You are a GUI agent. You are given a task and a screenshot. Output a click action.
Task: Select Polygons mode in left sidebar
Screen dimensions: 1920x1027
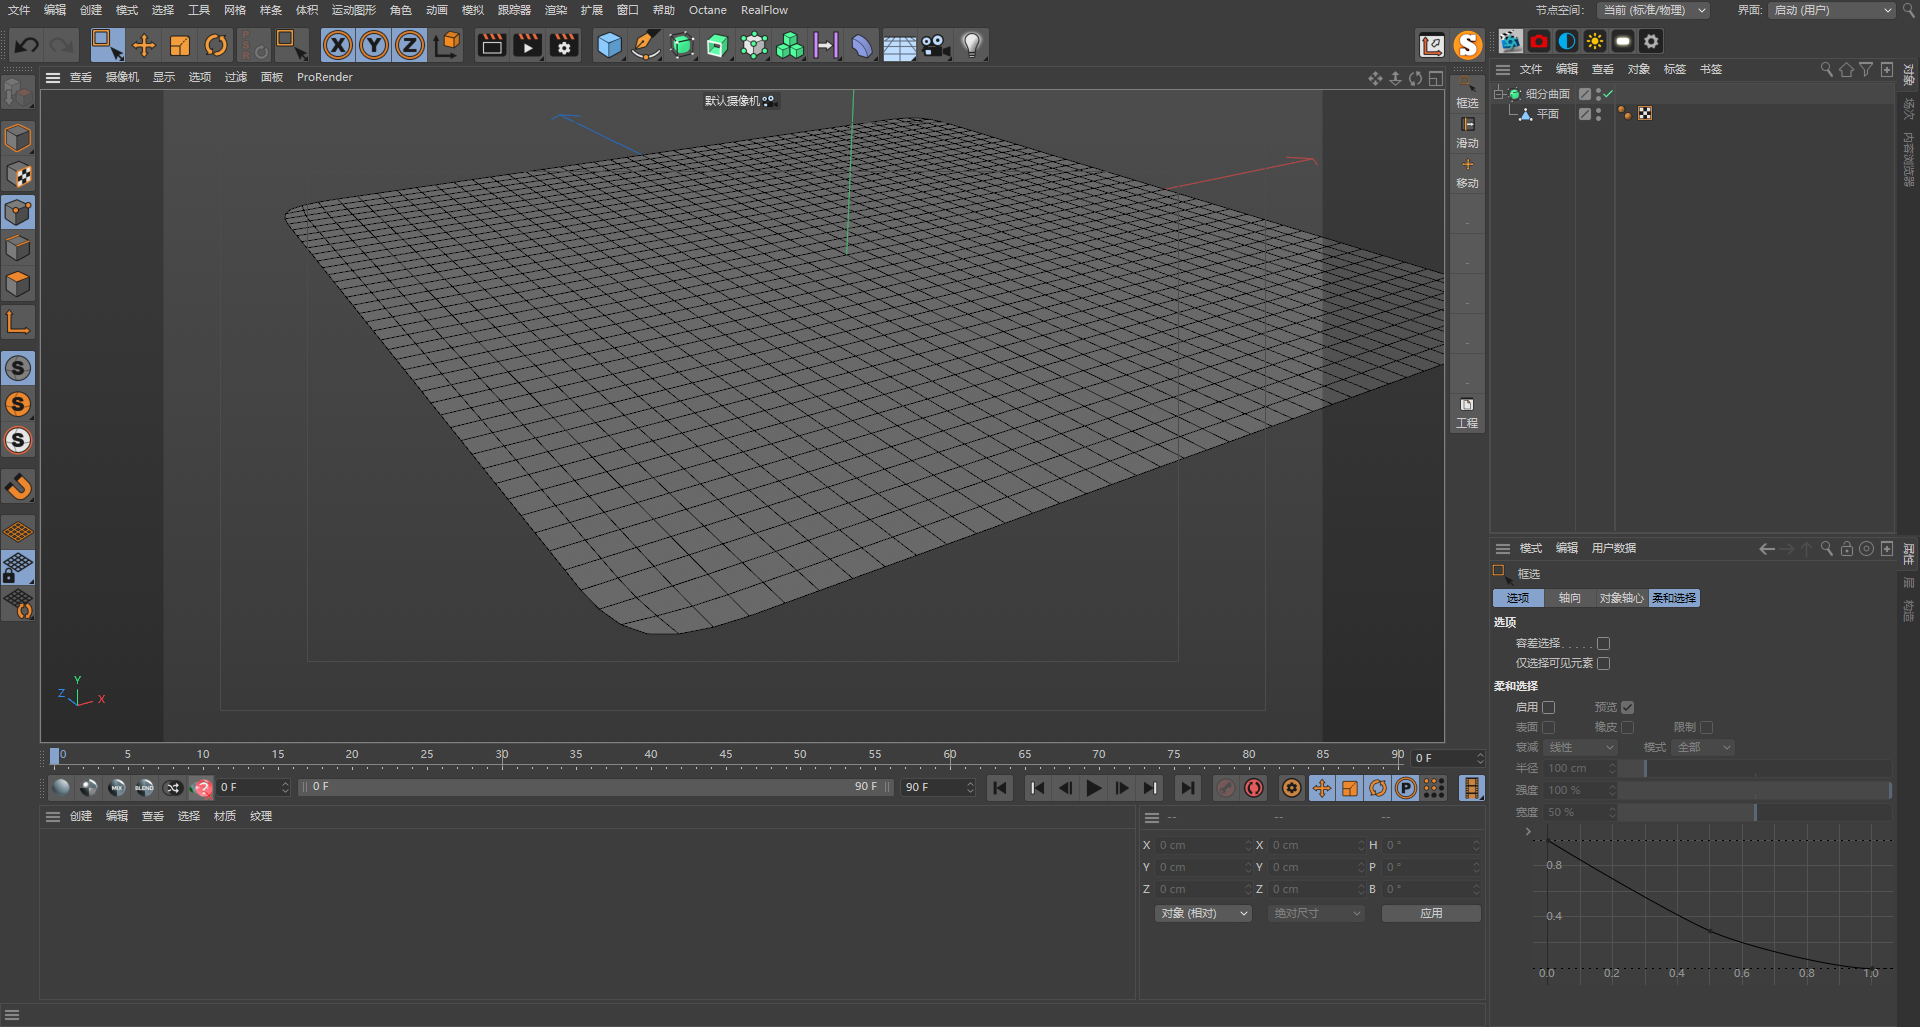[x=18, y=284]
